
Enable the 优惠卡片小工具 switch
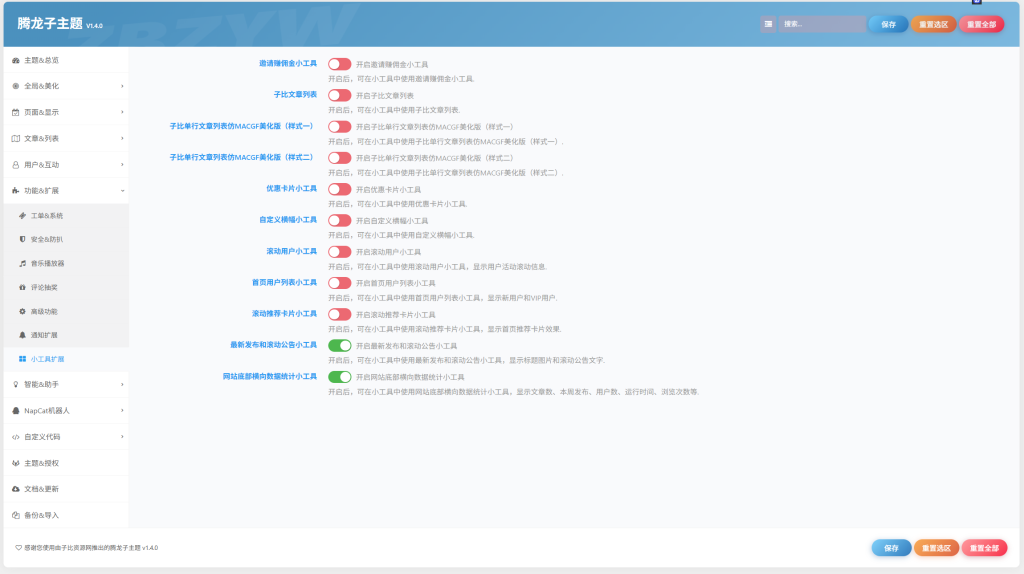[x=340, y=189]
